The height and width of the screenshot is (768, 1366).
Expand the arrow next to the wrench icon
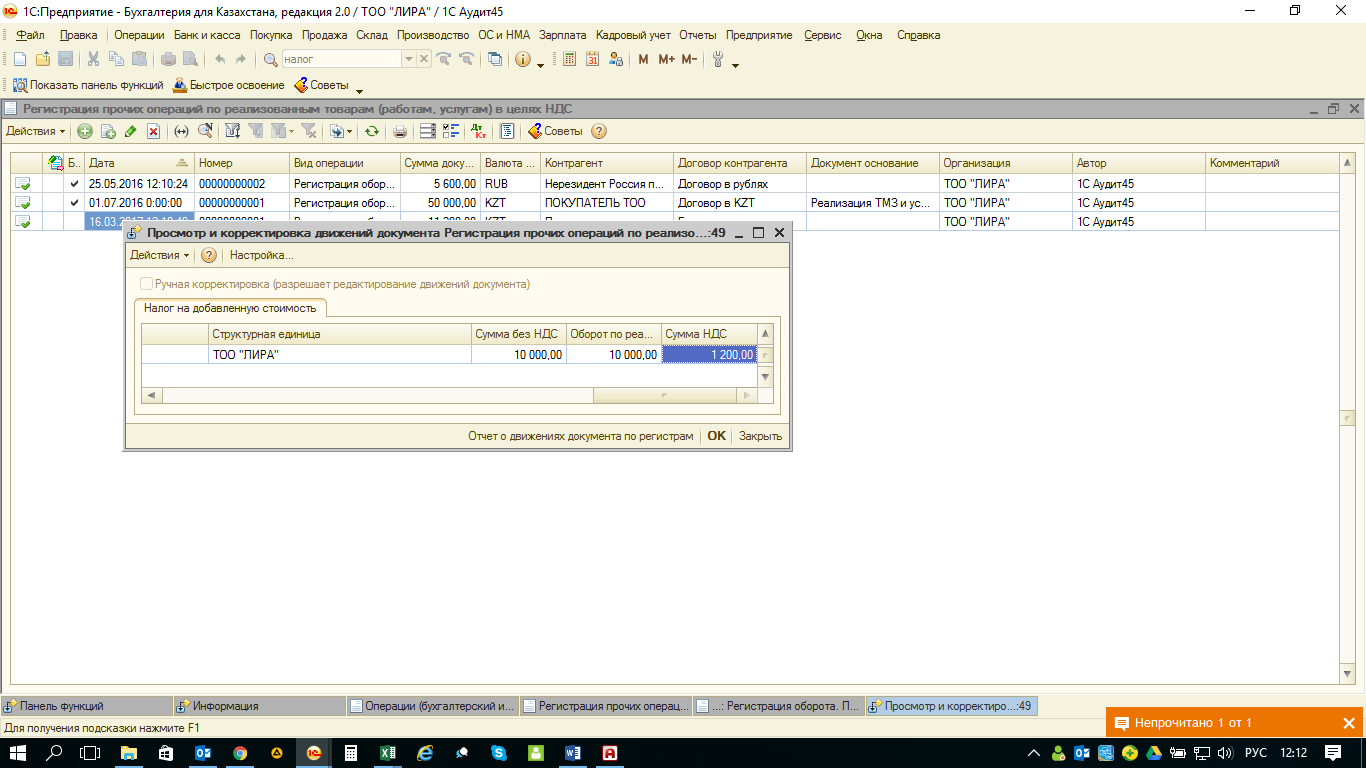pyautogui.click(x=735, y=64)
